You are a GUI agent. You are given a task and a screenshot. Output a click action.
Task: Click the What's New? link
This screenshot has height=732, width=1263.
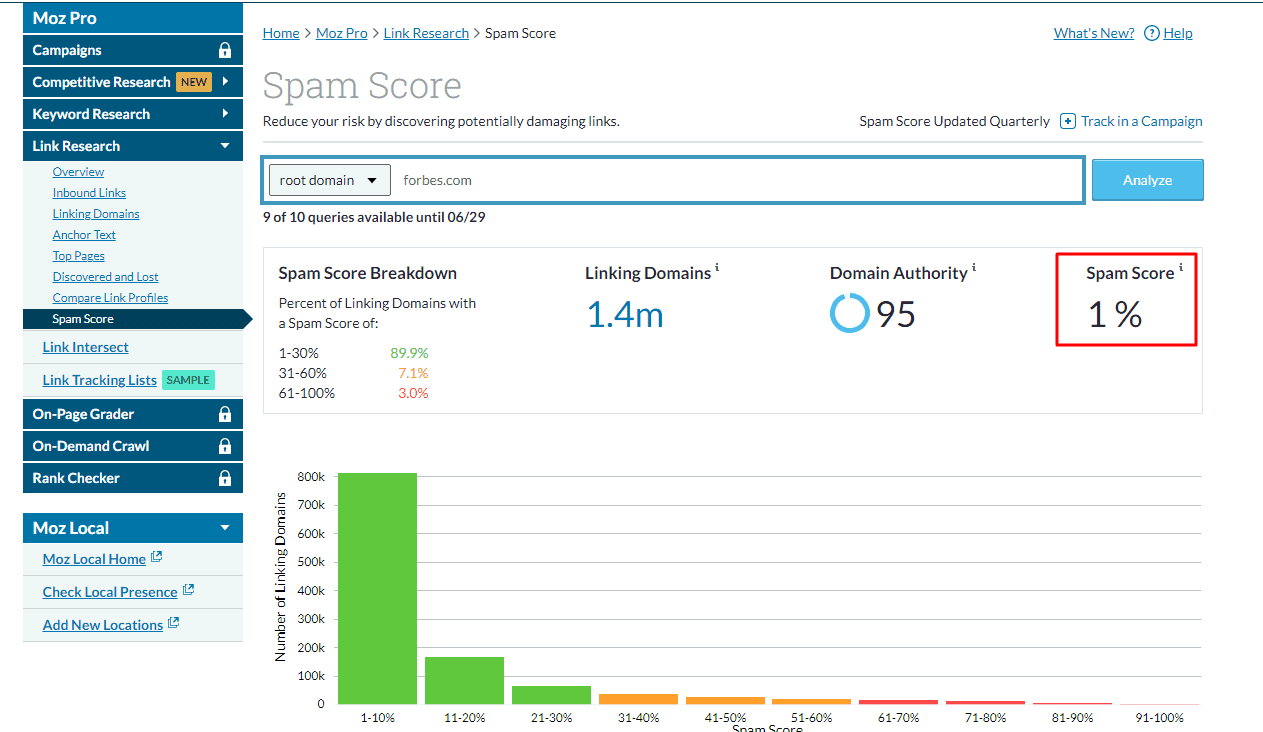click(x=1094, y=33)
